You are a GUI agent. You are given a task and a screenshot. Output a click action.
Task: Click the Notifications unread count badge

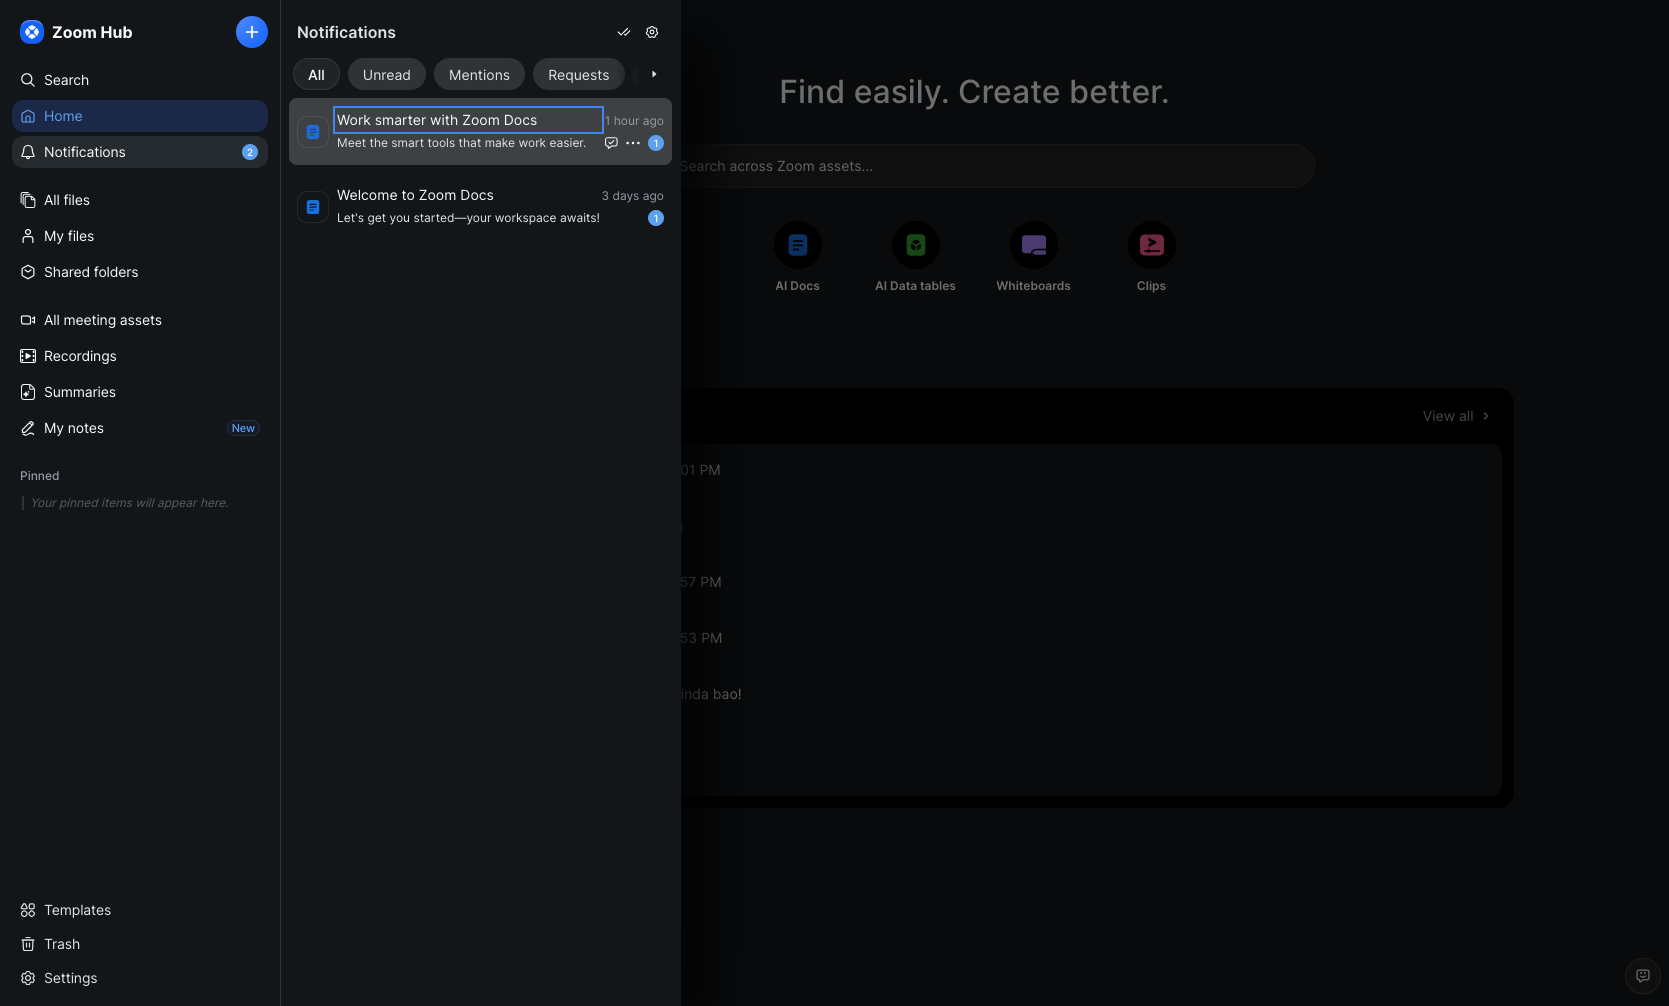[250, 152]
